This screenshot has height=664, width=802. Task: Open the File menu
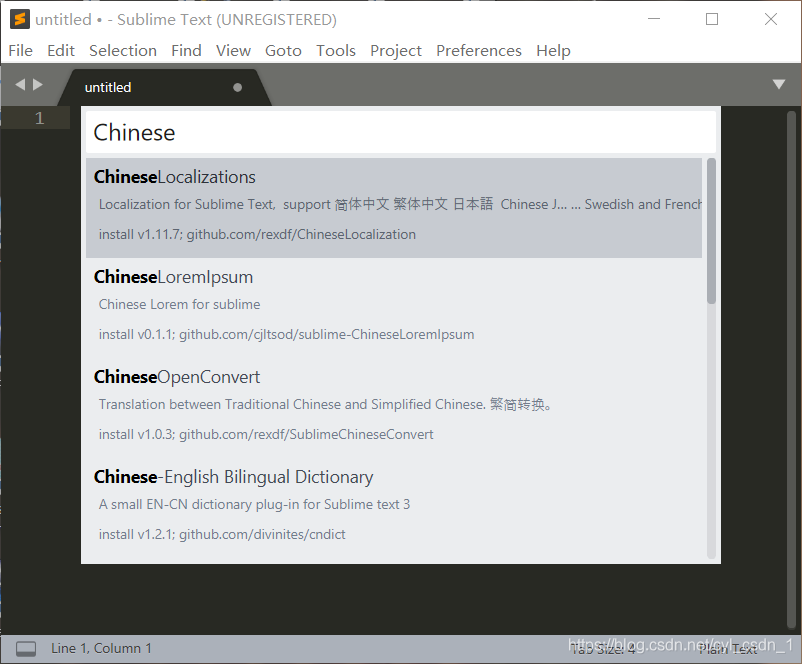[20, 51]
